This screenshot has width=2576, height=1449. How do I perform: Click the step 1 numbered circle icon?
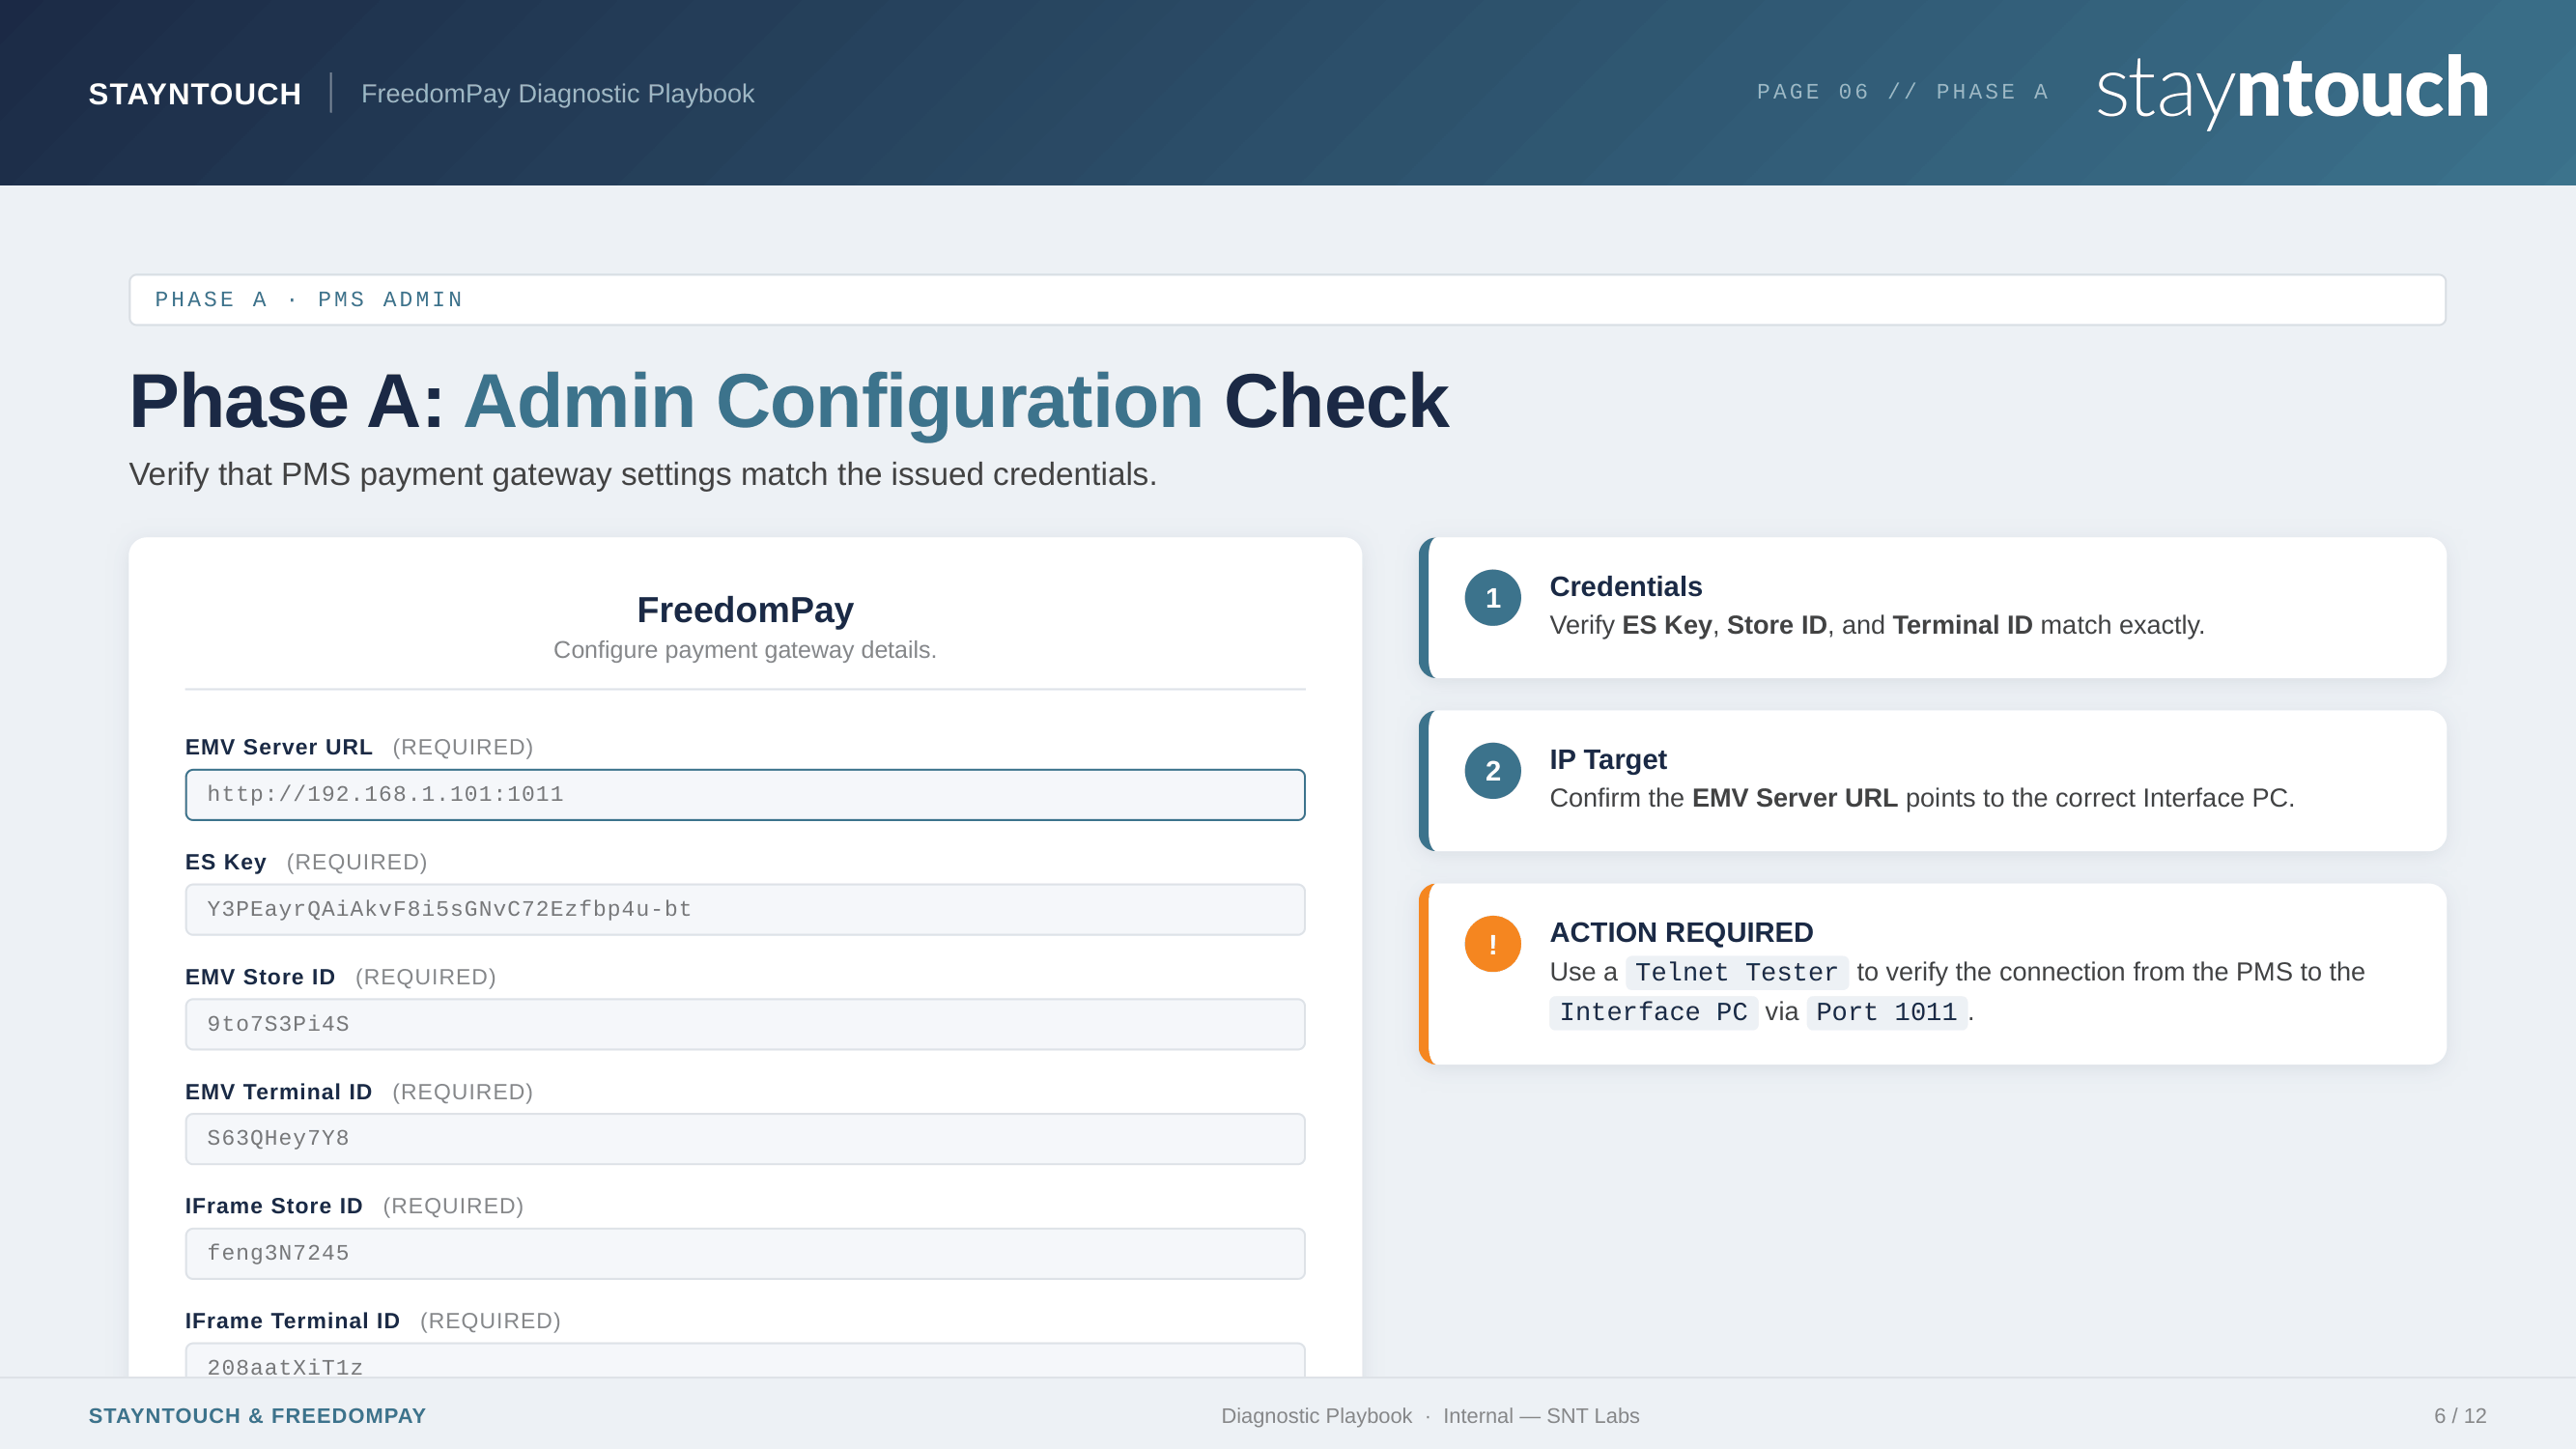(1492, 598)
